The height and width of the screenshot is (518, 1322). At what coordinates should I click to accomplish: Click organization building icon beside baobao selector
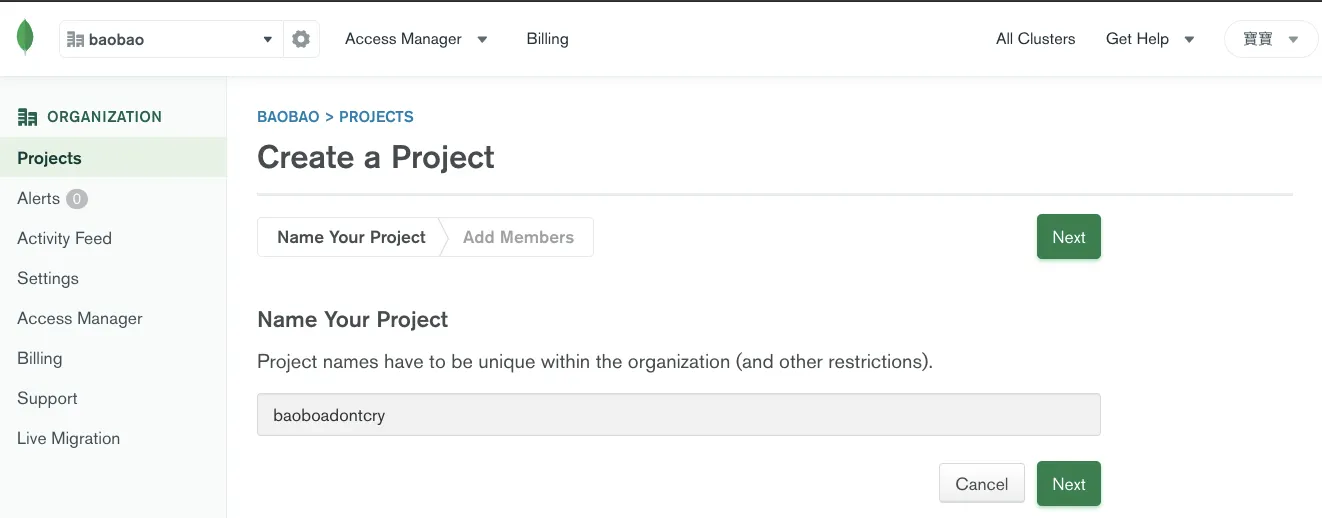(x=75, y=40)
